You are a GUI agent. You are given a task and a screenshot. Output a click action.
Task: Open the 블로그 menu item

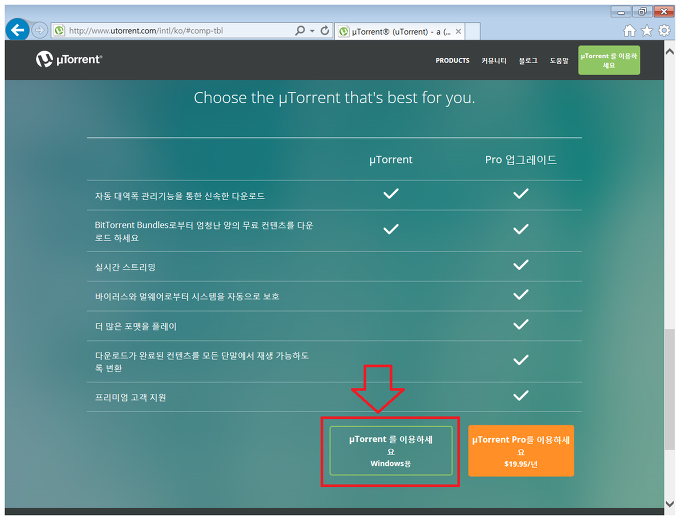[528, 61]
